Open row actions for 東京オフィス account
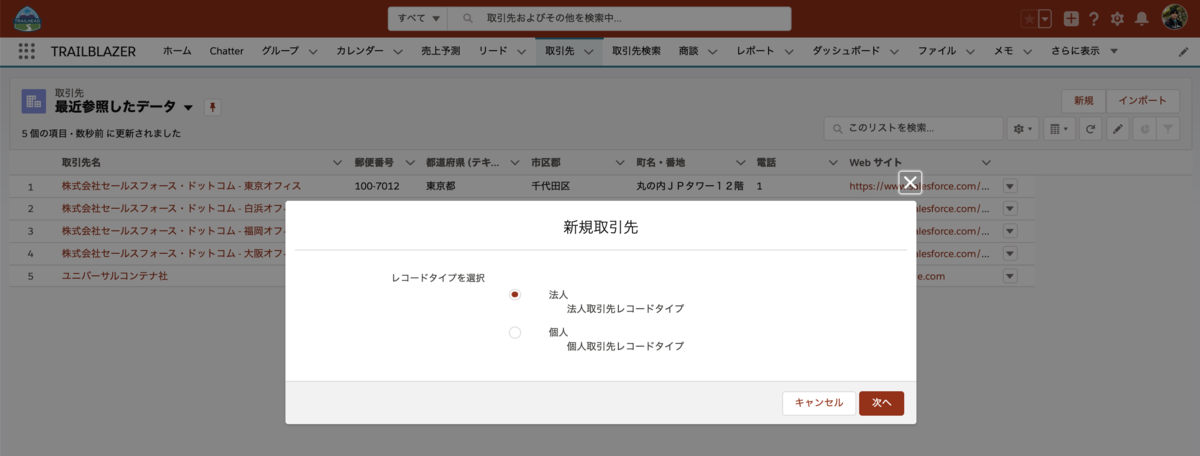1200x456 pixels. [x=1009, y=186]
